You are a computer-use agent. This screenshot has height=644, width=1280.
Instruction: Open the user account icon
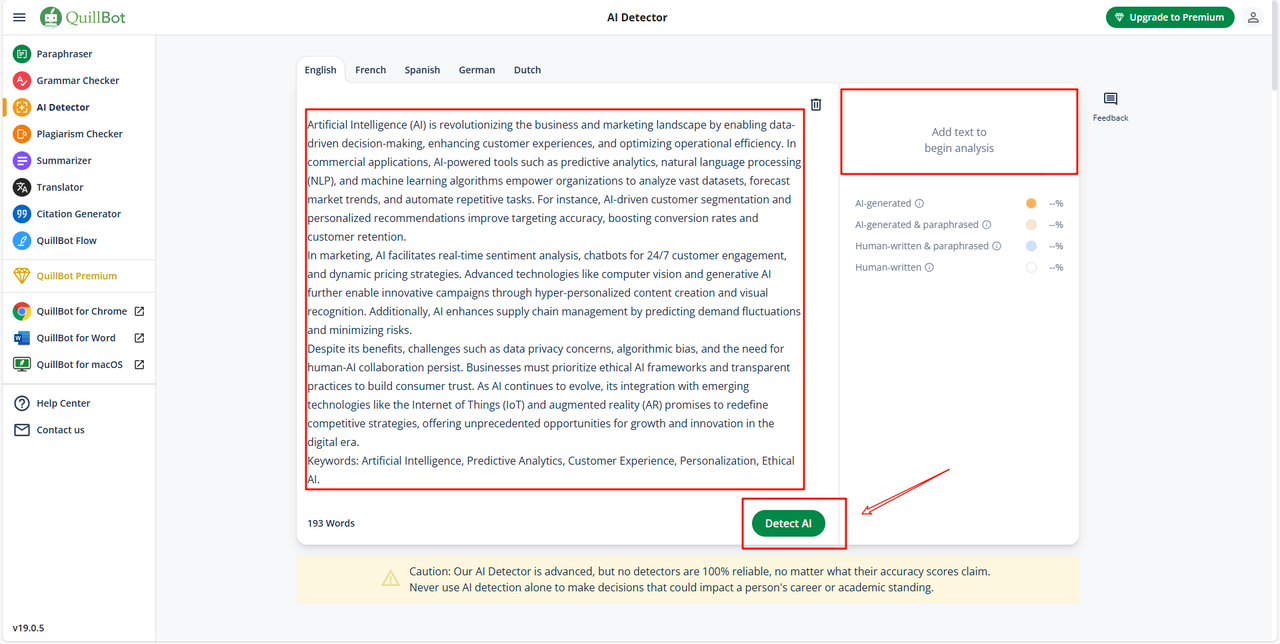(x=1253, y=17)
